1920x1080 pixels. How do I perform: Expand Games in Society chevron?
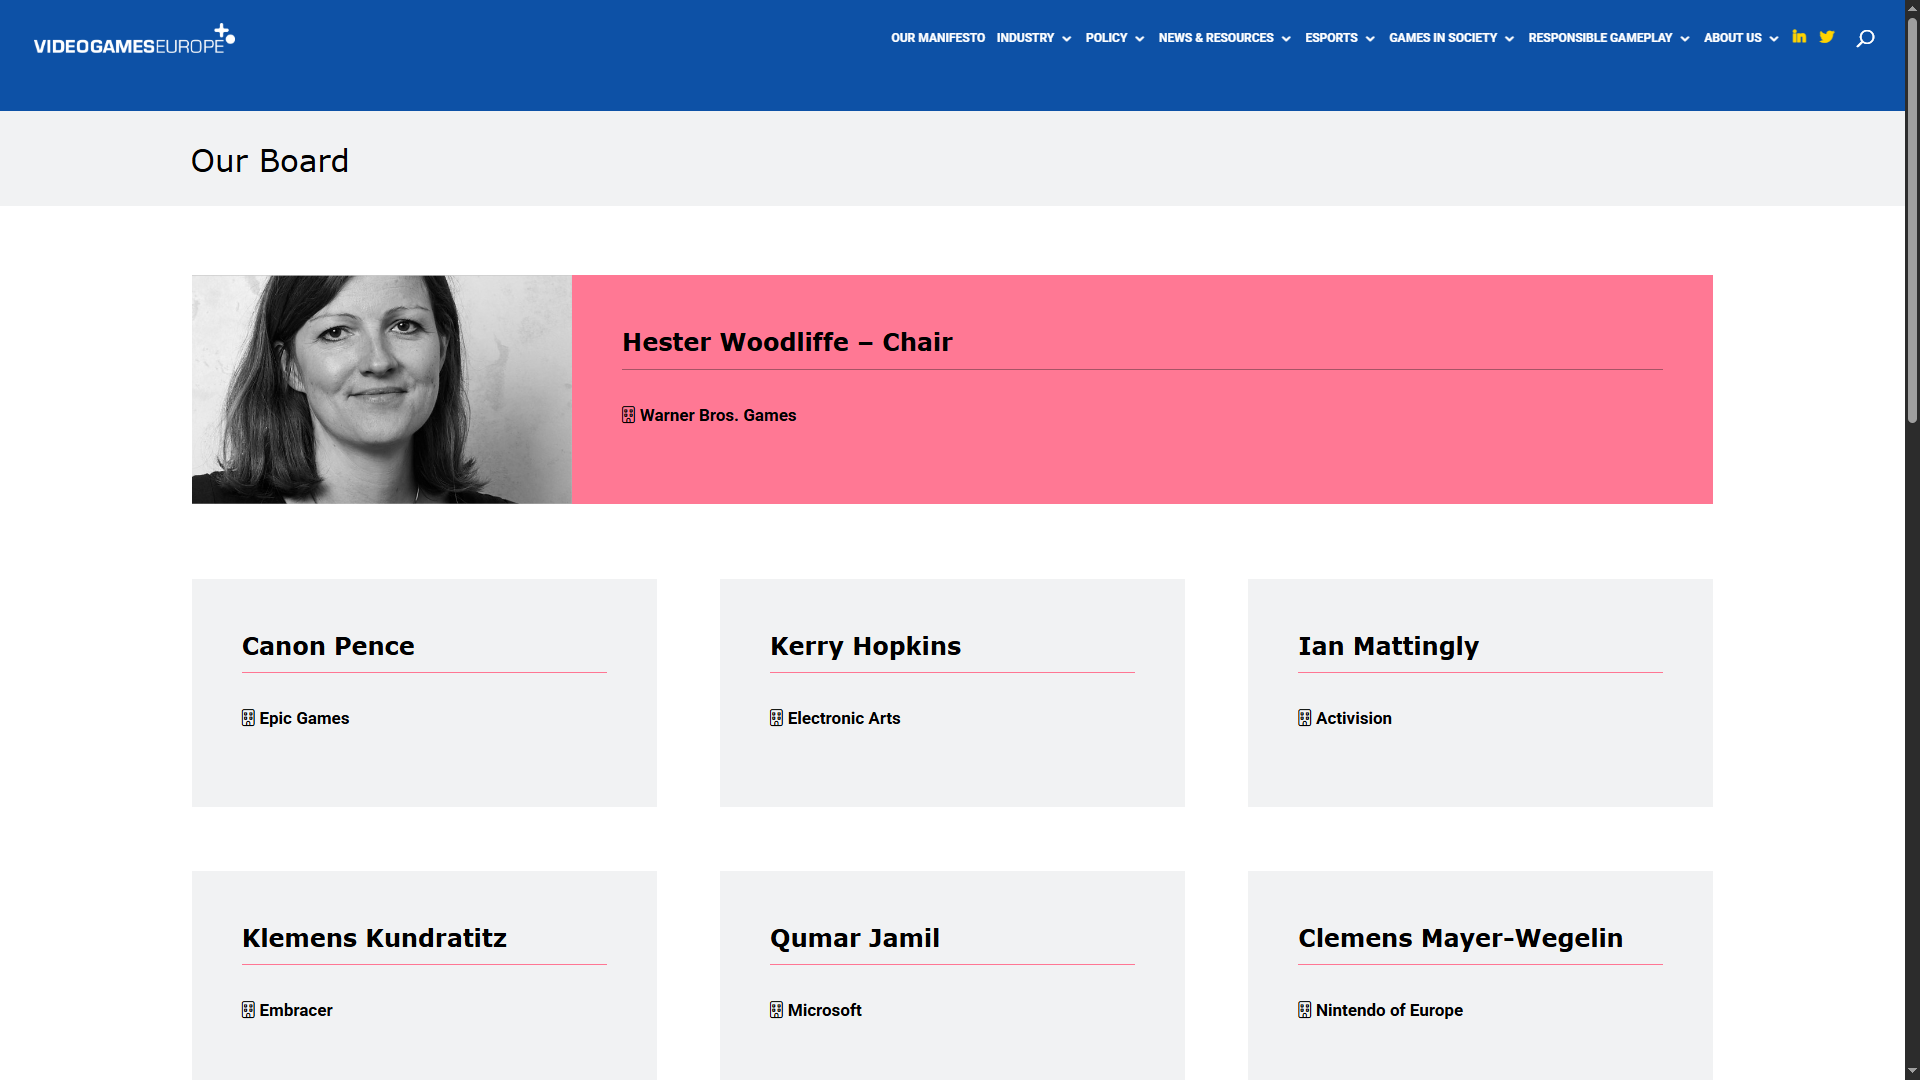tap(1509, 39)
